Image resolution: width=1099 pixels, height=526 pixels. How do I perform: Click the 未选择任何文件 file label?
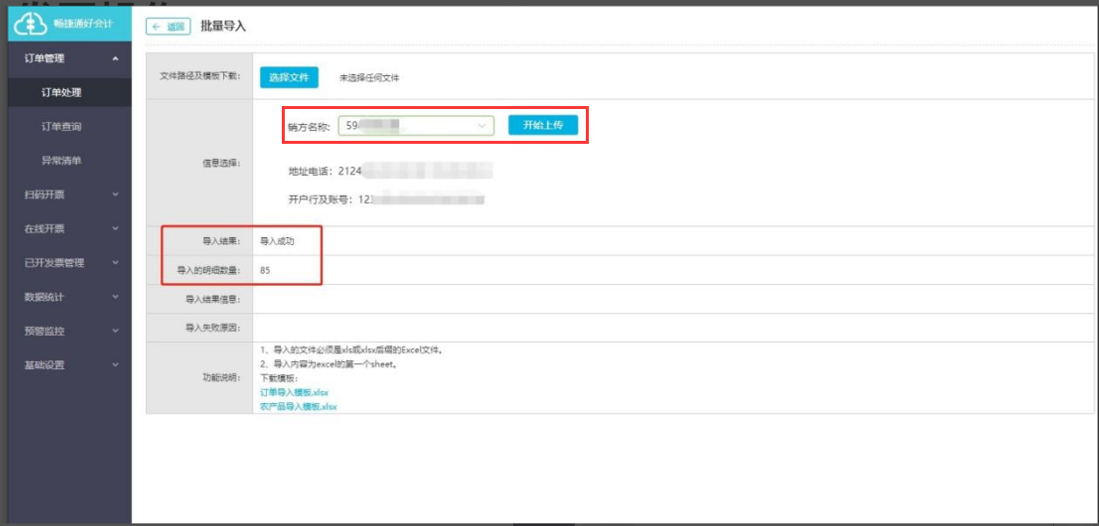point(369,78)
